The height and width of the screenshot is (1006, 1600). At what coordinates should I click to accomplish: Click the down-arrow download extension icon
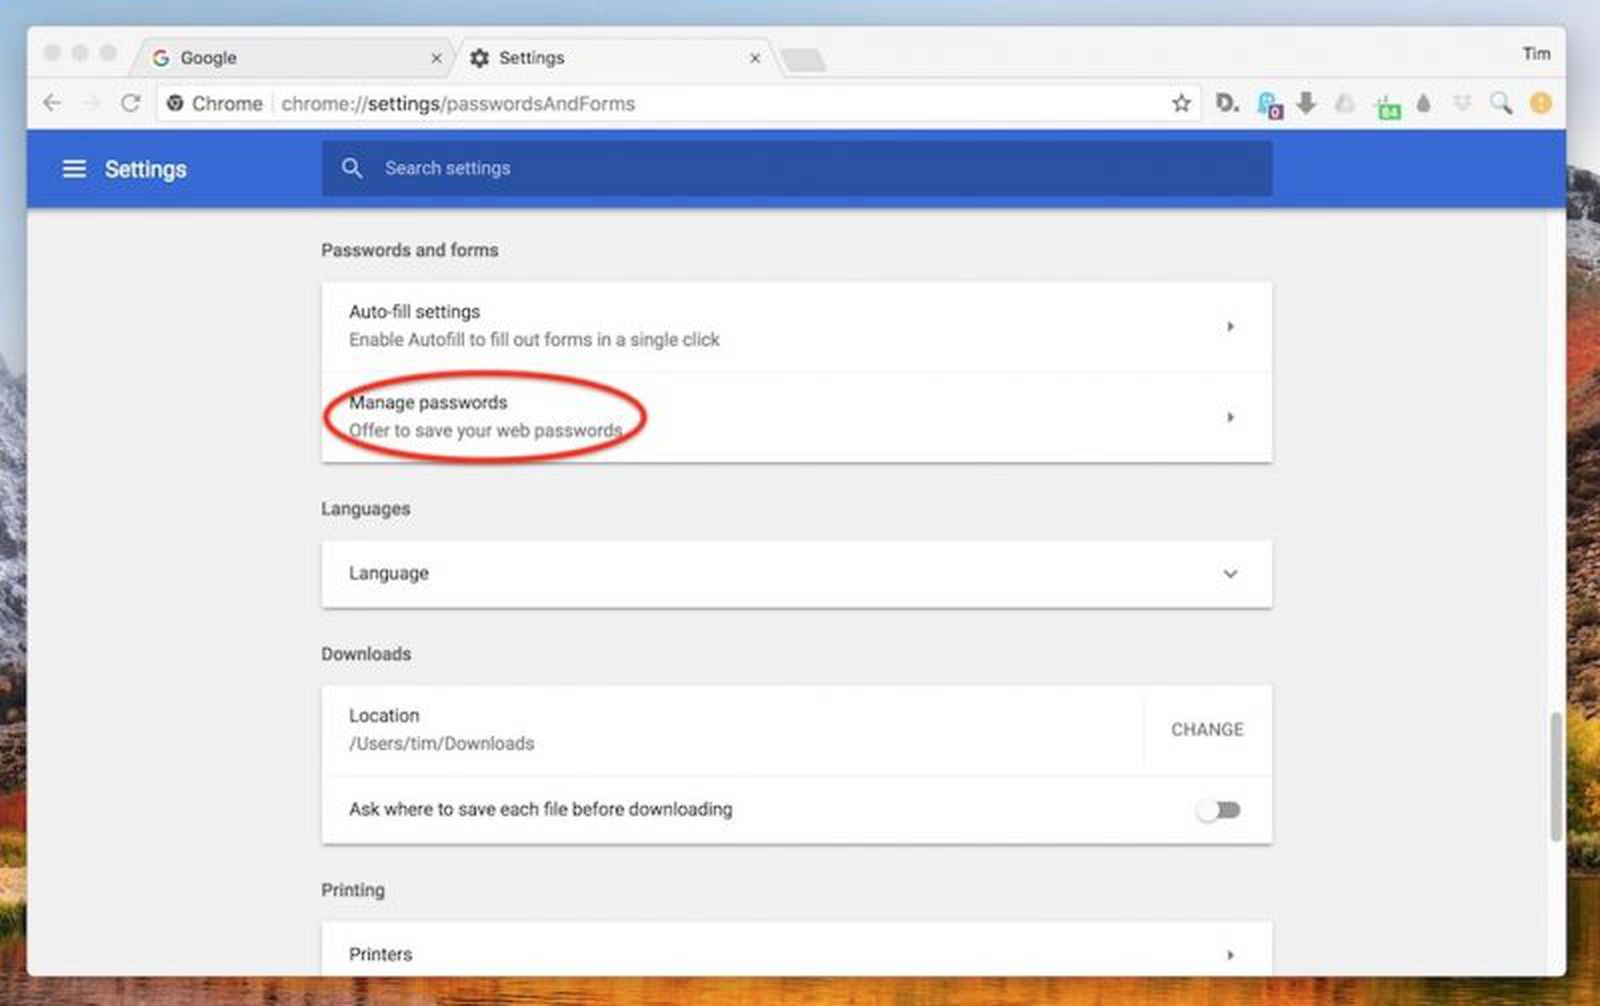[x=1306, y=103]
